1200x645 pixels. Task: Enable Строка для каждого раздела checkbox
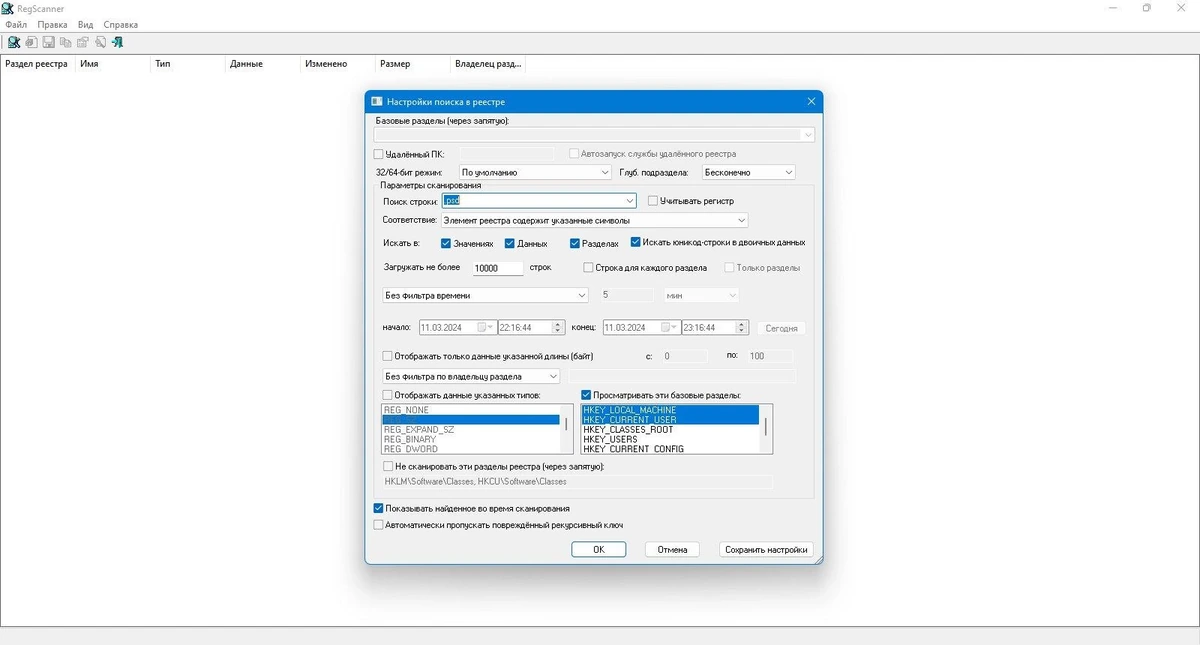click(588, 268)
